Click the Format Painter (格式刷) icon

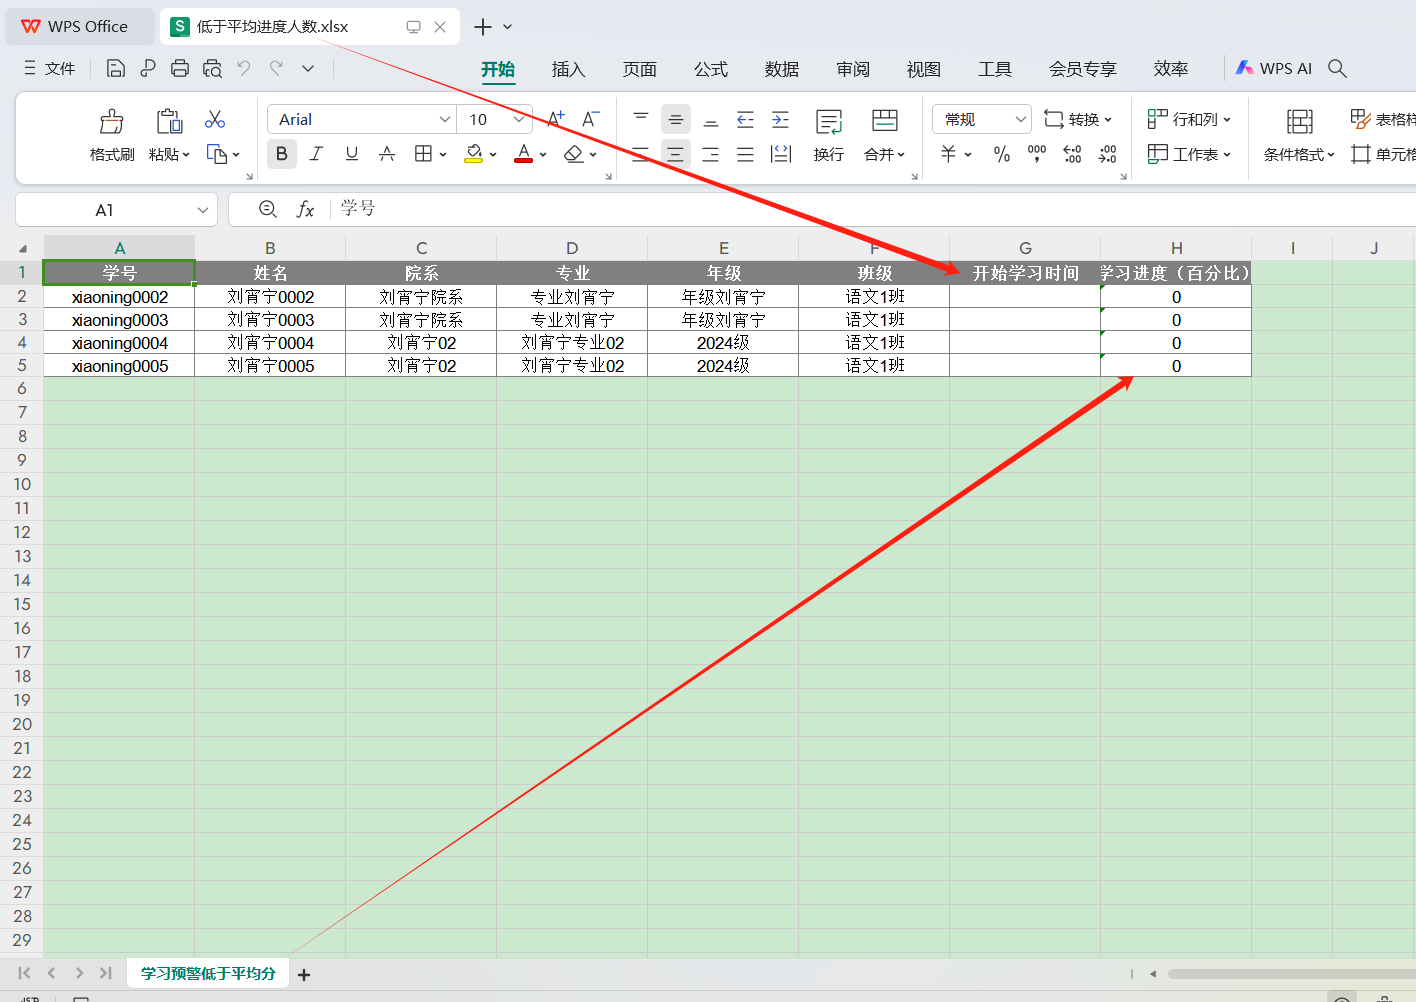(x=111, y=122)
